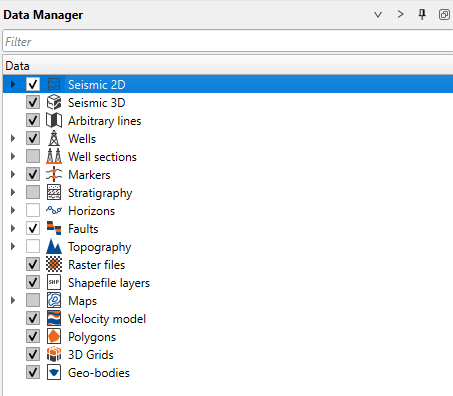The image size is (453, 396).
Task: Click the Seismic 3D cube icon
Action: [54, 102]
